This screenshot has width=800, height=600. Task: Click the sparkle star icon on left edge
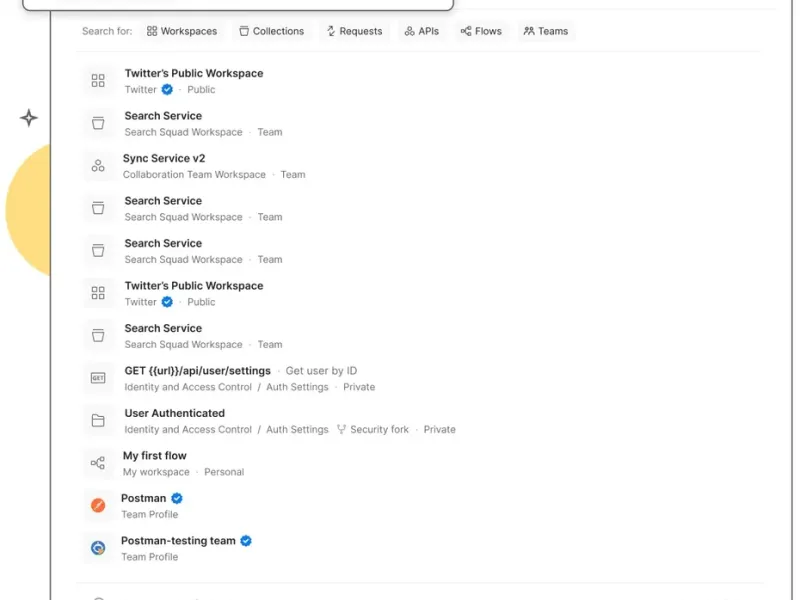tap(29, 118)
